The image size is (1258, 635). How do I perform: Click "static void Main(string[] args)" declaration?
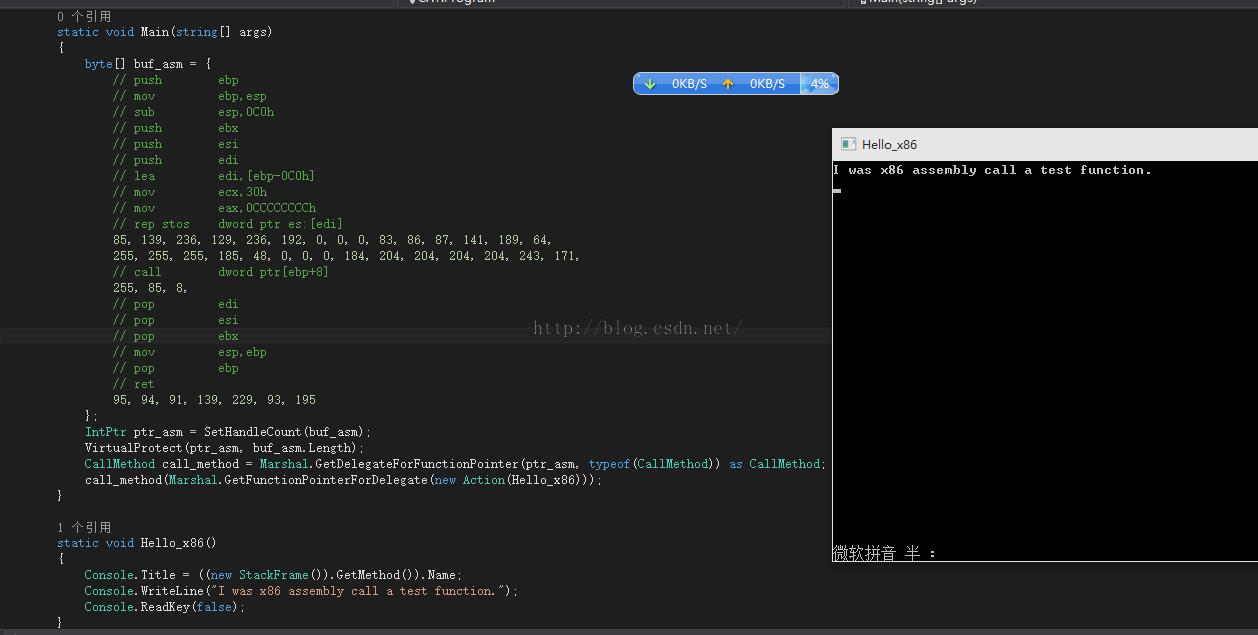(x=165, y=32)
